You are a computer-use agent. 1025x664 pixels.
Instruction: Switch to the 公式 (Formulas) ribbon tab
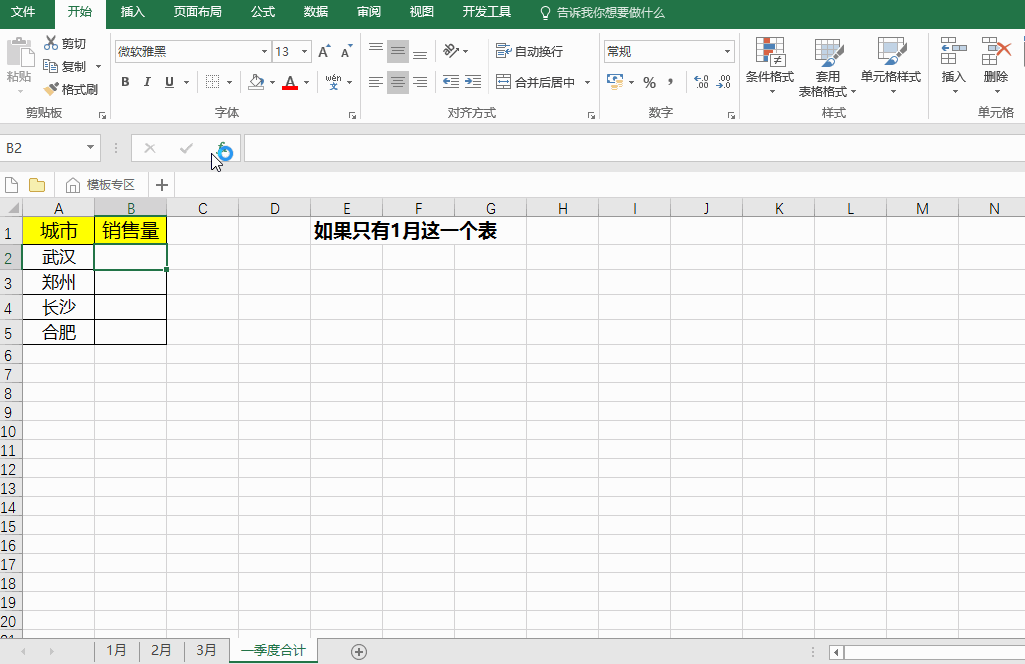point(263,12)
